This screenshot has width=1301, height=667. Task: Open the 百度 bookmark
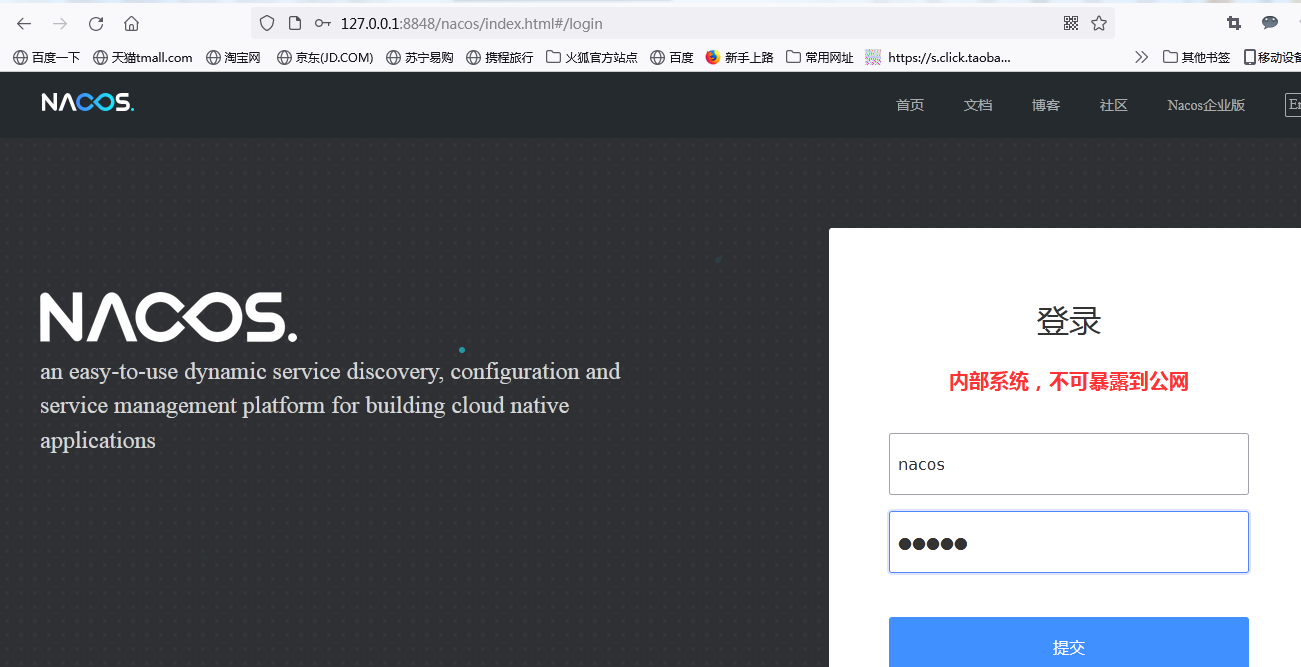[x=671, y=57]
